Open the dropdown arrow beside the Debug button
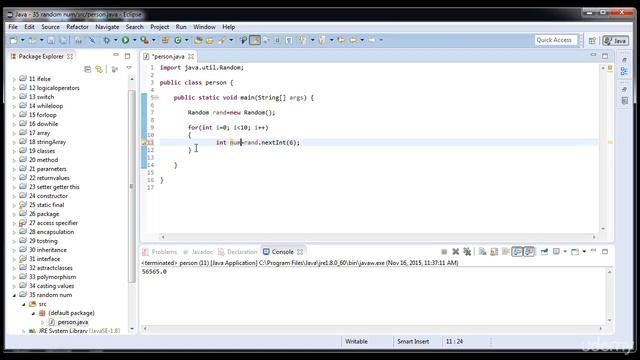Screen dimensions: 640x360 [x=116, y=40]
